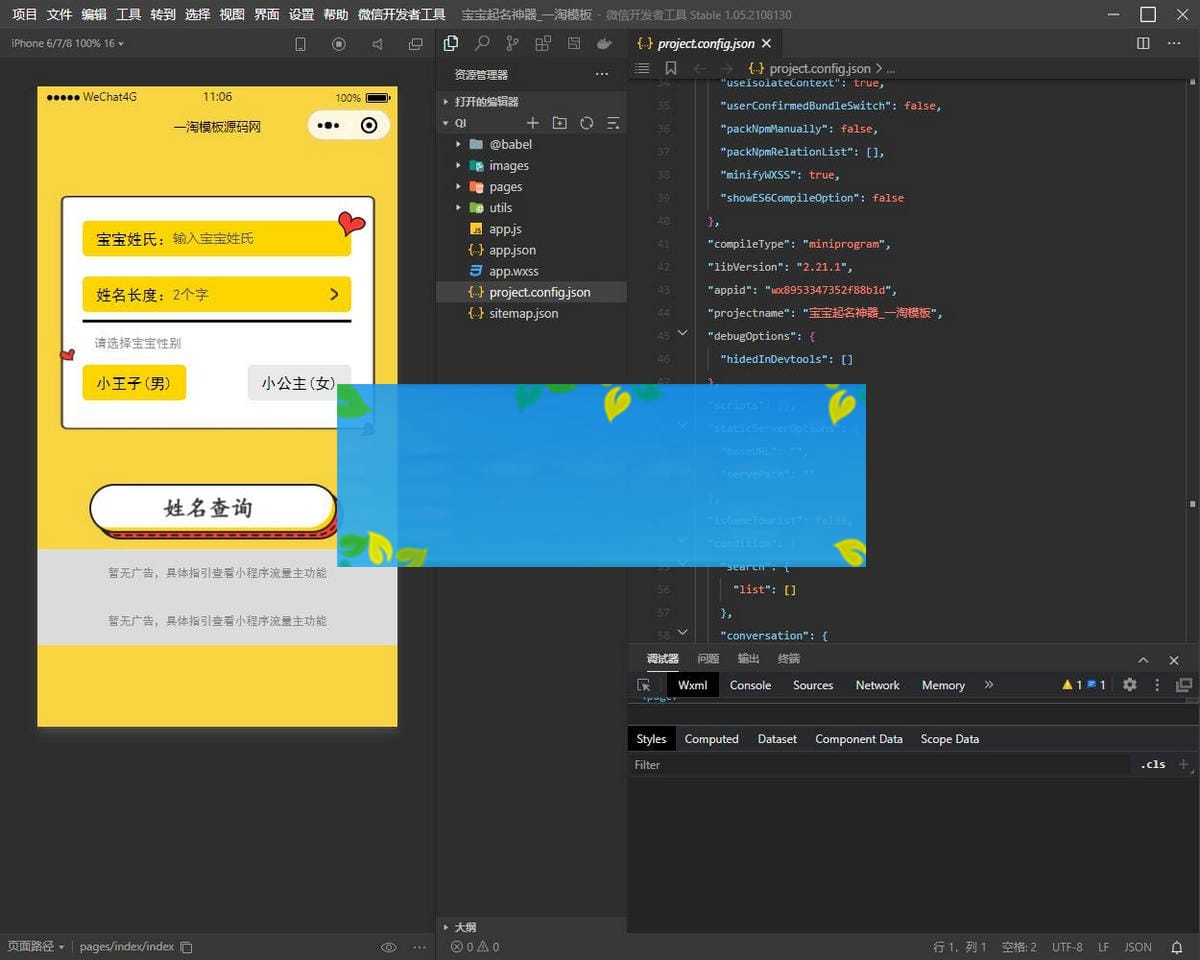Select the 小王子(男) button
Screen dimensions: 1200x960
(x=134, y=383)
